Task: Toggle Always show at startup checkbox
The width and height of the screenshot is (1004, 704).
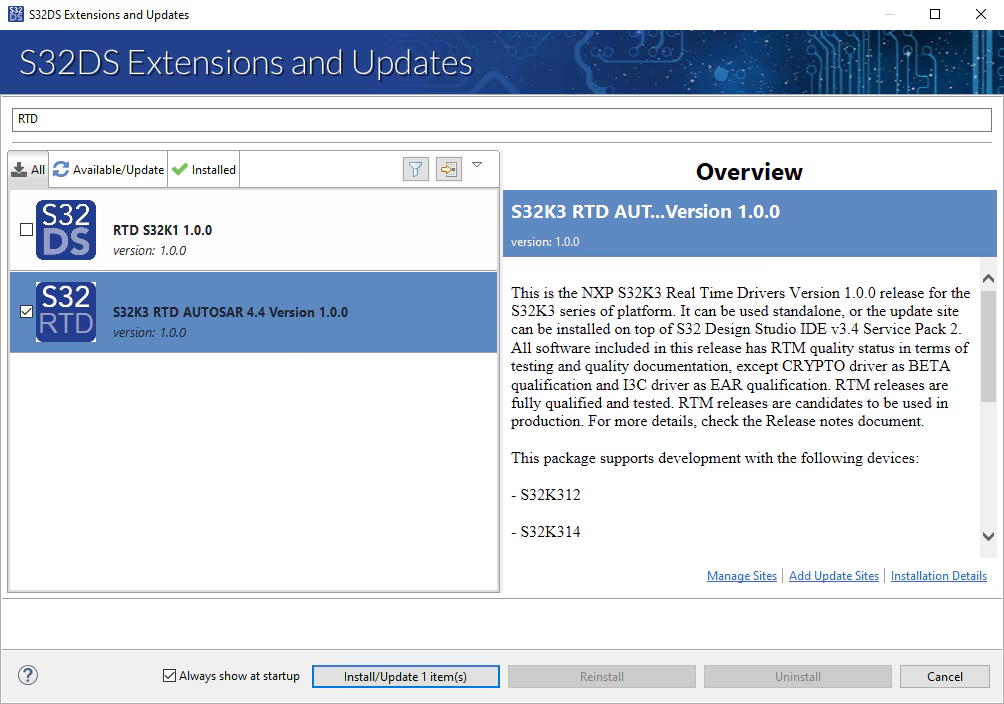Action: pyautogui.click(x=169, y=676)
